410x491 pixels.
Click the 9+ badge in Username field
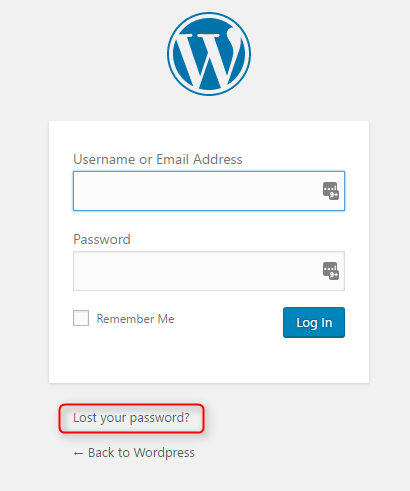point(334,195)
